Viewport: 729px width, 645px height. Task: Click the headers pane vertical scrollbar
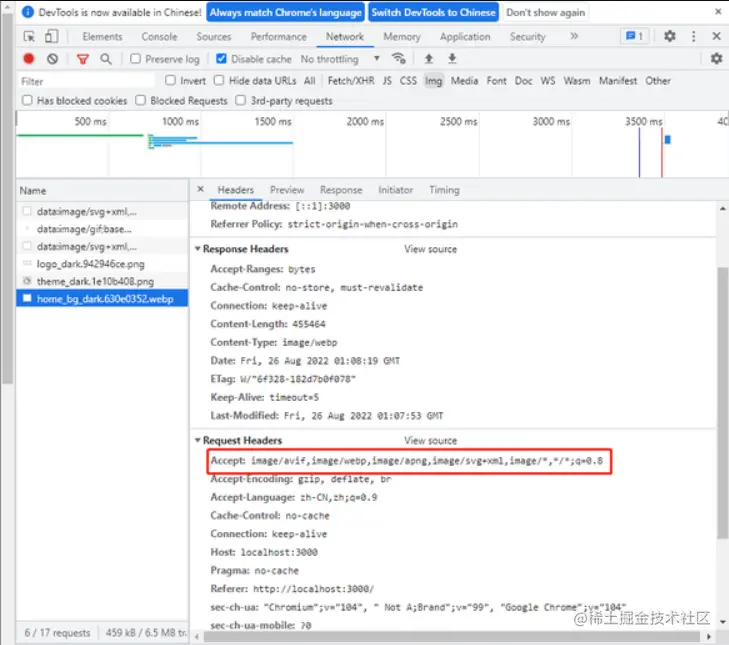[x=722, y=403]
